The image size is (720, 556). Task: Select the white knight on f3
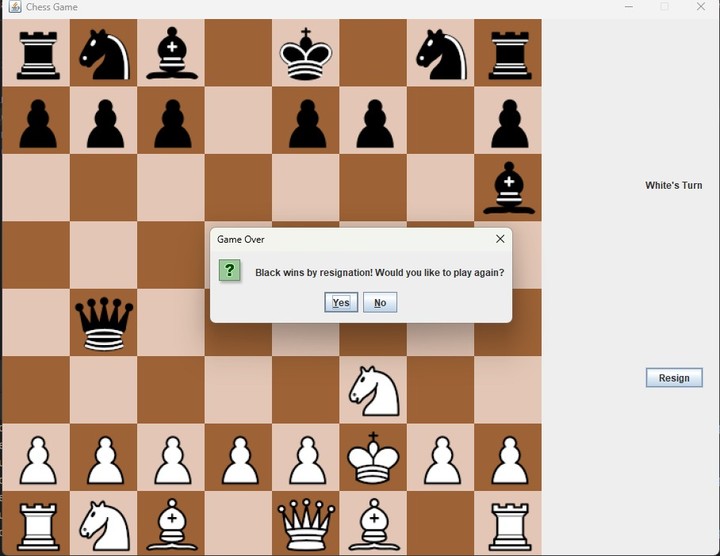coord(374,391)
